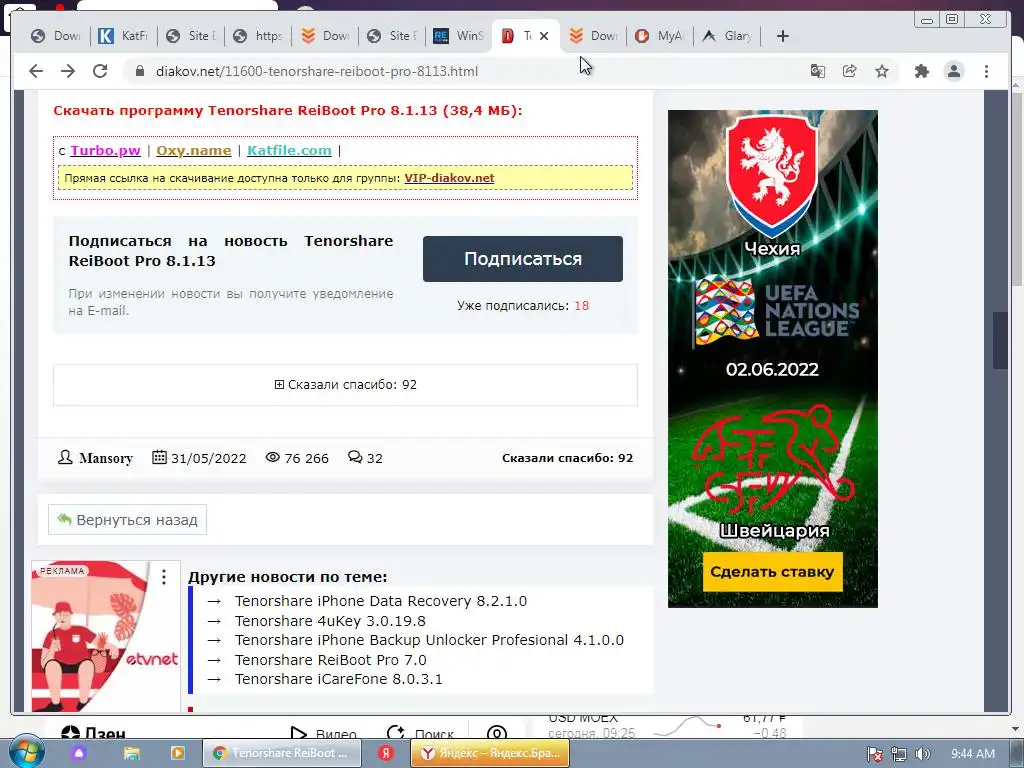
Task: Open the Google Translate page icon
Action: click(x=818, y=71)
